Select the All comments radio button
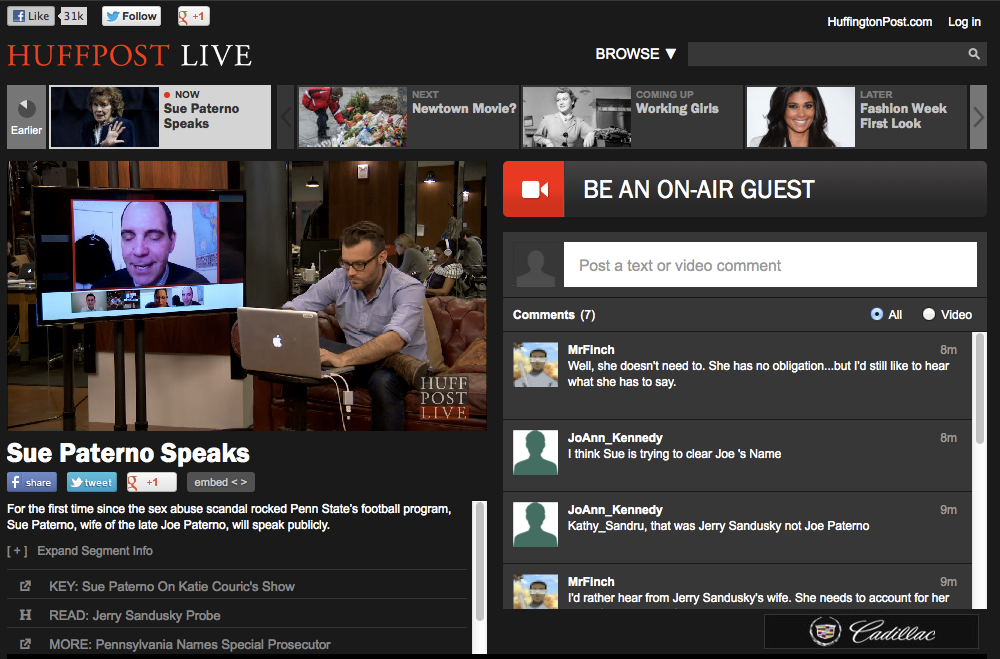Viewport: 1000px width, 659px height. tap(877, 314)
